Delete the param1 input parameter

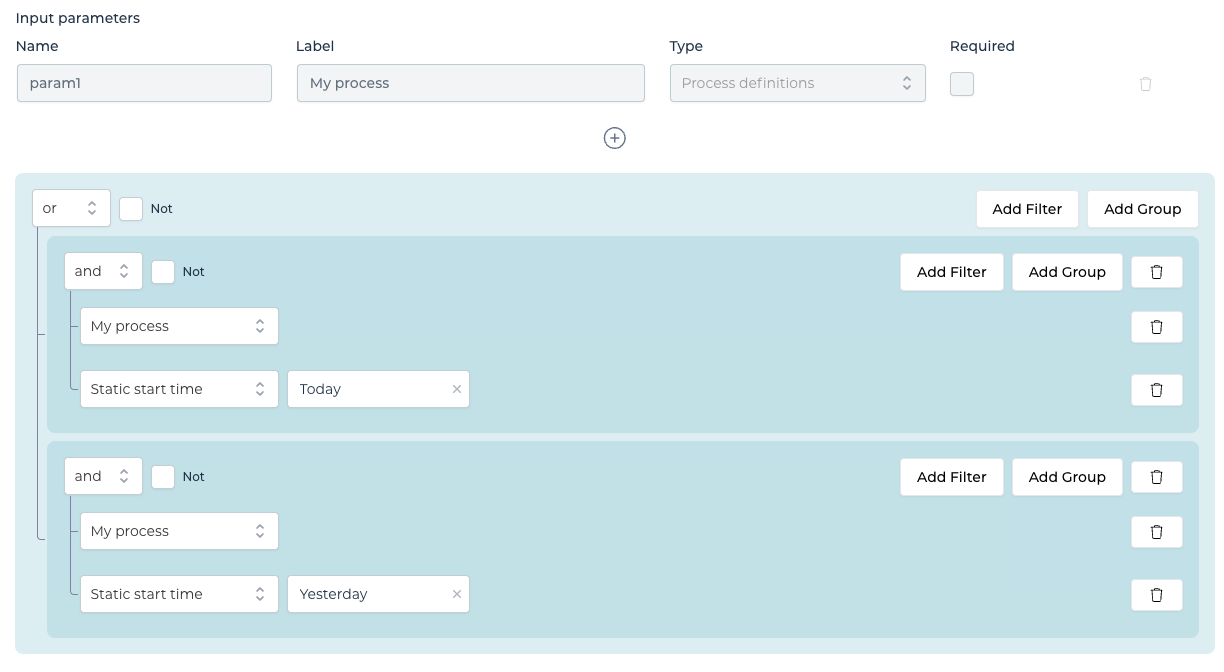[x=1146, y=84]
